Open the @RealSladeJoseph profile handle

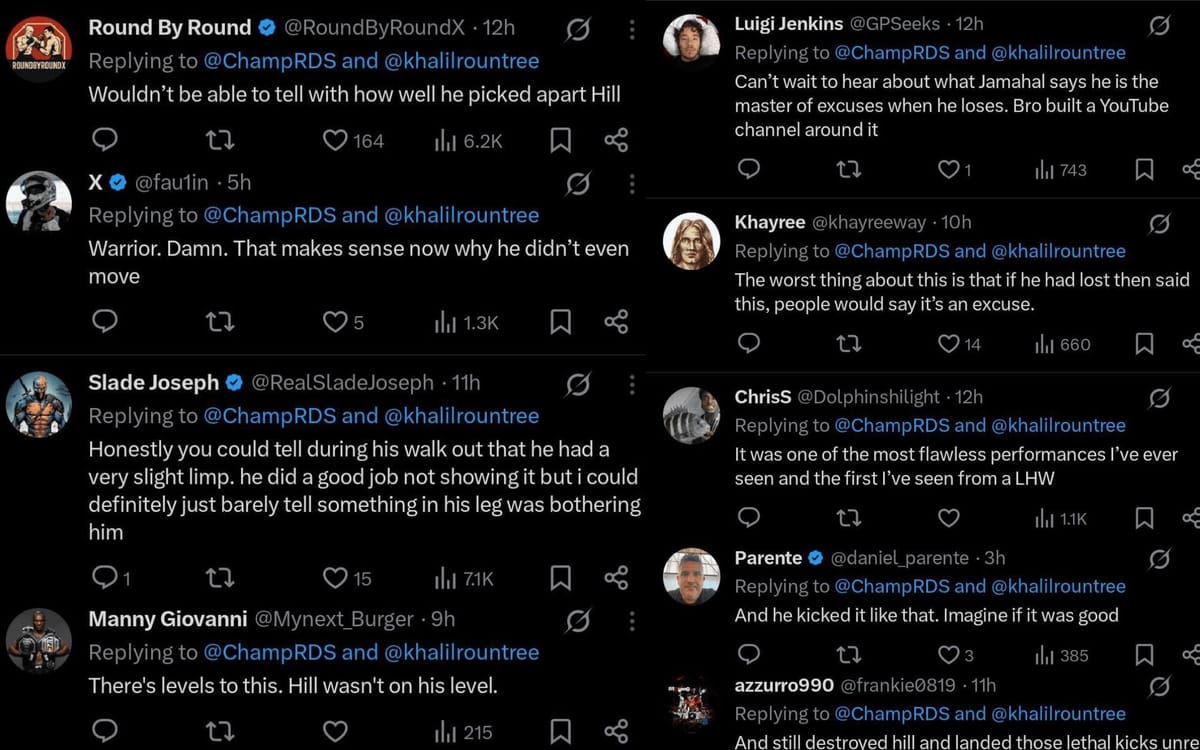point(342,382)
